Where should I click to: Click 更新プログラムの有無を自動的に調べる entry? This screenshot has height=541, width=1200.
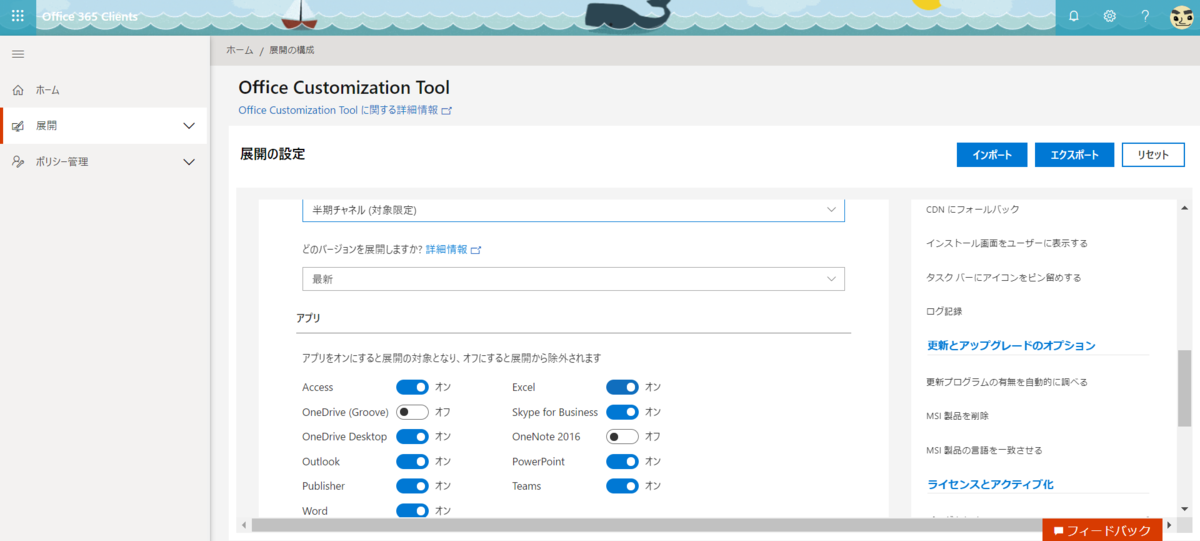click(x=1007, y=382)
